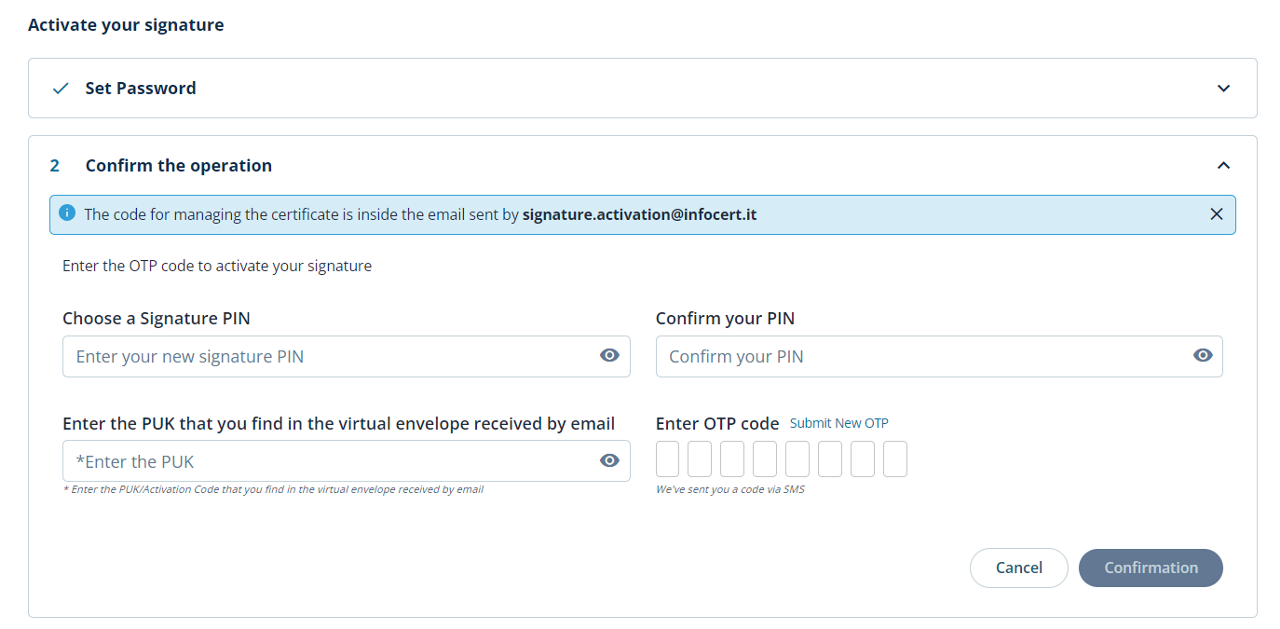Click into the Confirm your PIN field

920,356
